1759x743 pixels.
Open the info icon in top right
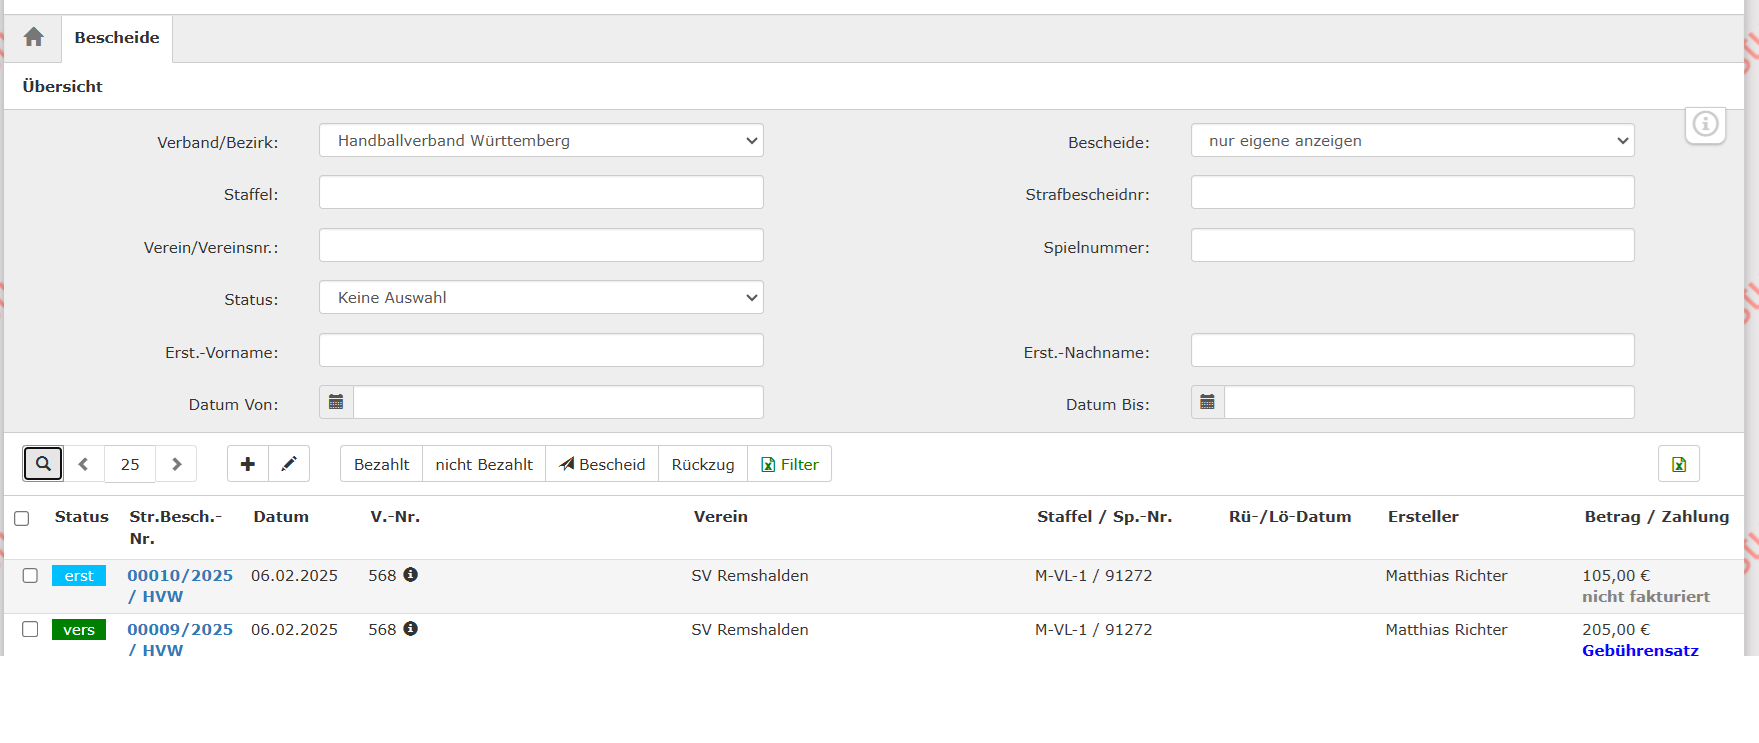[x=1705, y=124]
